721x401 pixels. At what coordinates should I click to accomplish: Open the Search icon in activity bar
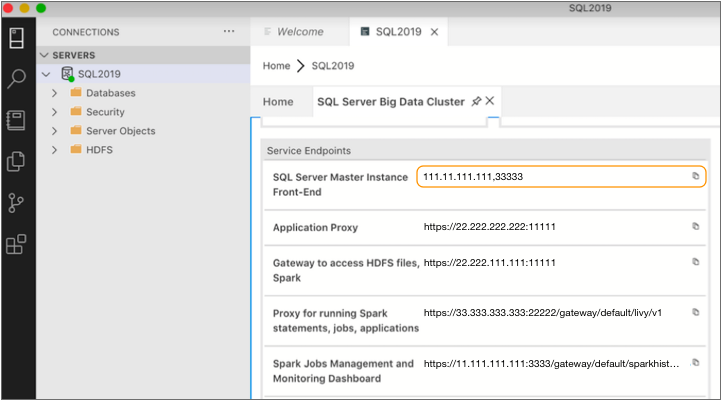(x=16, y=80)
